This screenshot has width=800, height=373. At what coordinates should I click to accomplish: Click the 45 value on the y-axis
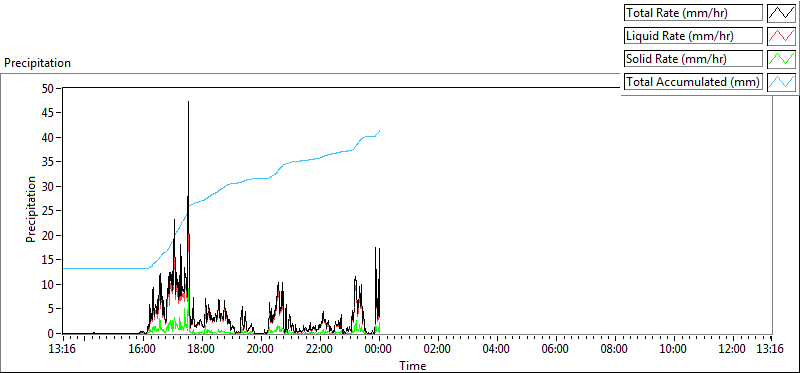pyautogui.click(x=48, y=113)
